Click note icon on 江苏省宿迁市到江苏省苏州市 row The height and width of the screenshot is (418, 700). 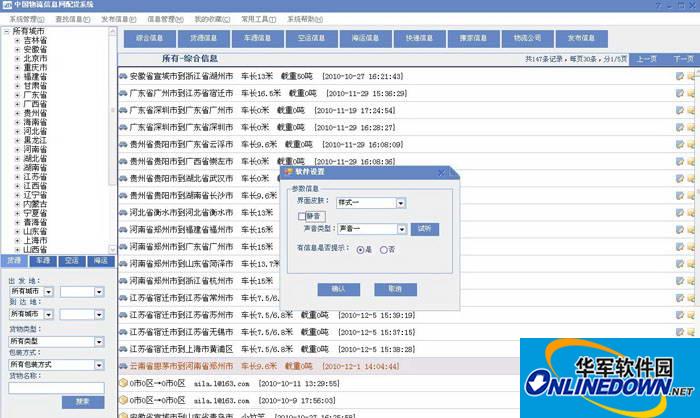pyautogui.click(x=679, y=315)
